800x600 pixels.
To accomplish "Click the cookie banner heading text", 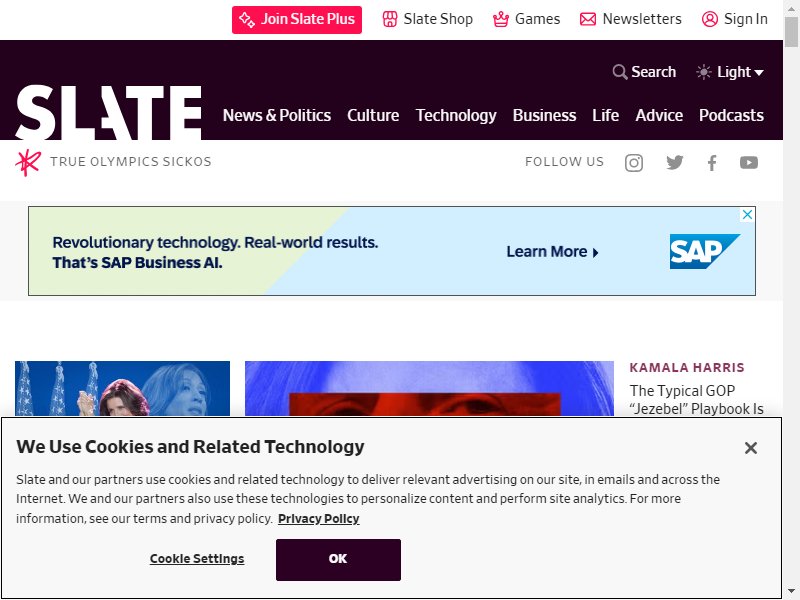I will tap(190, 446).
